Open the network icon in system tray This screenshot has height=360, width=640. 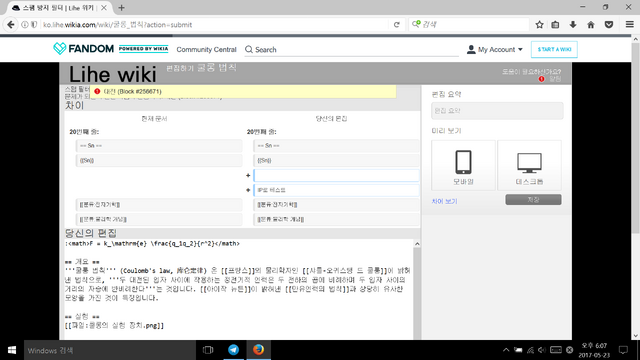pos(530,350)
